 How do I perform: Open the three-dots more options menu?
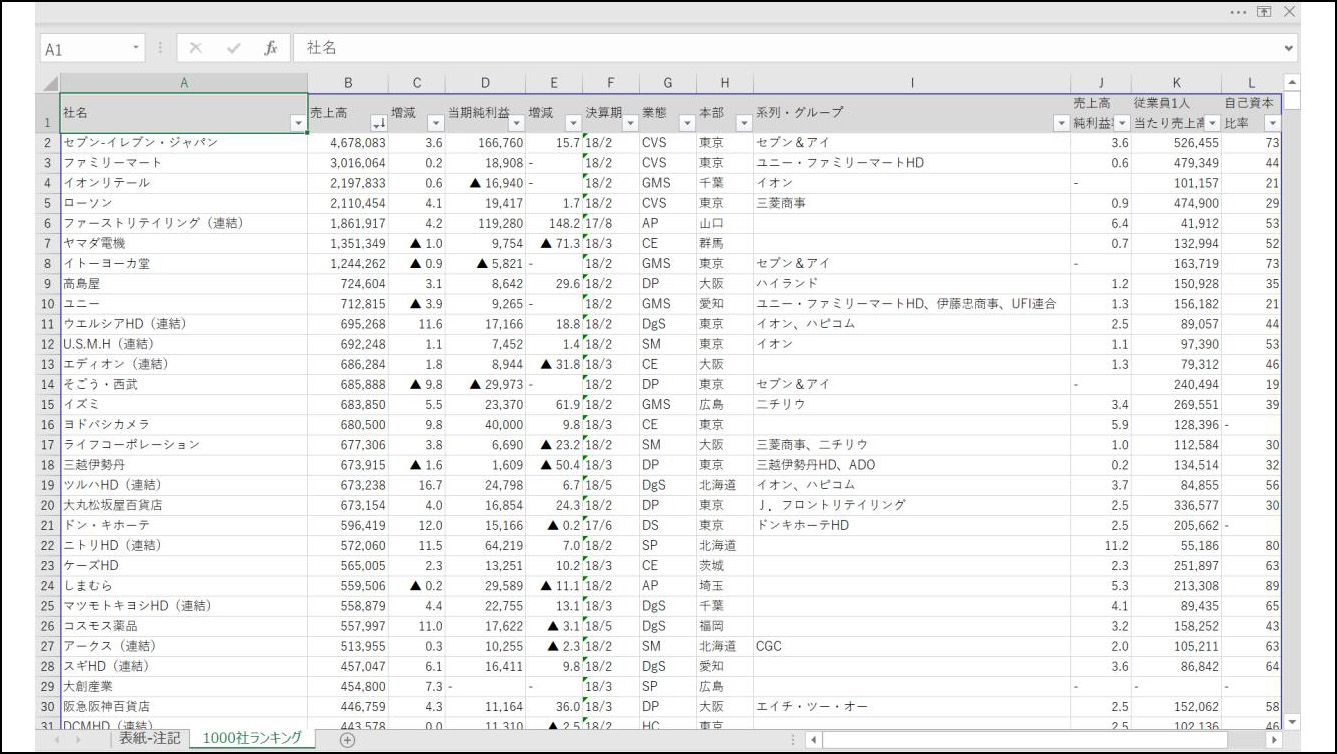(x=1238, y=12)
